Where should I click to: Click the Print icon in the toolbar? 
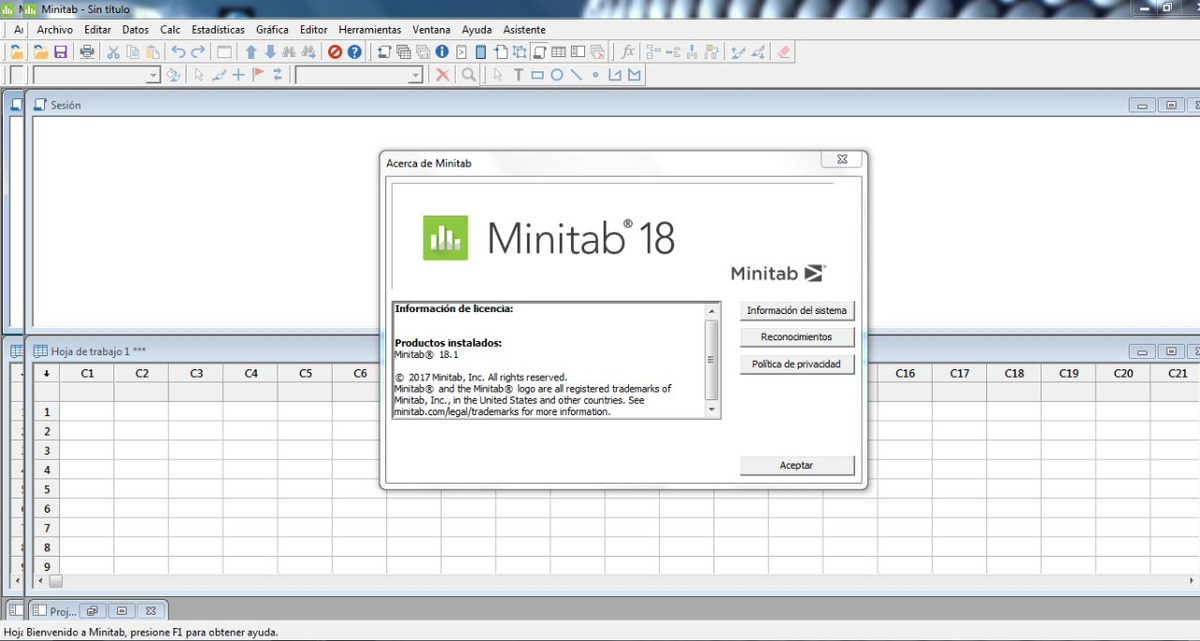click(87, 52)
